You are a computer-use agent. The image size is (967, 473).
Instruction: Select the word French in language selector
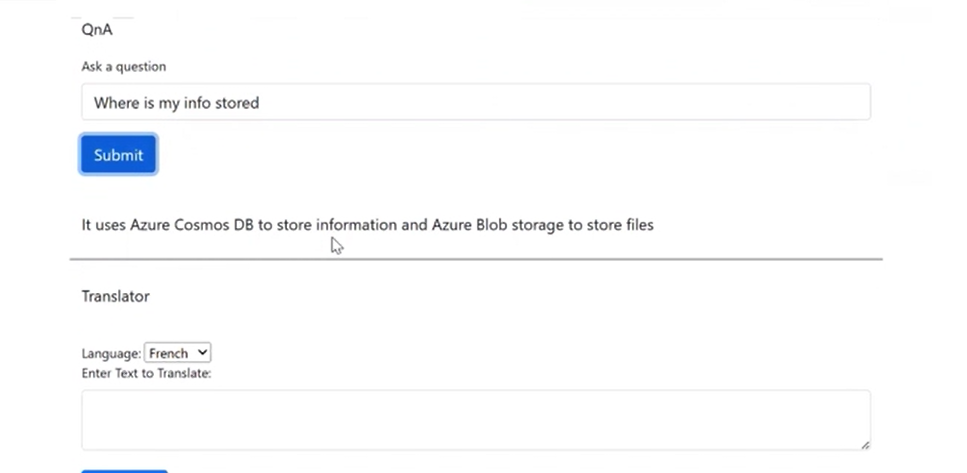coord(168,353)
